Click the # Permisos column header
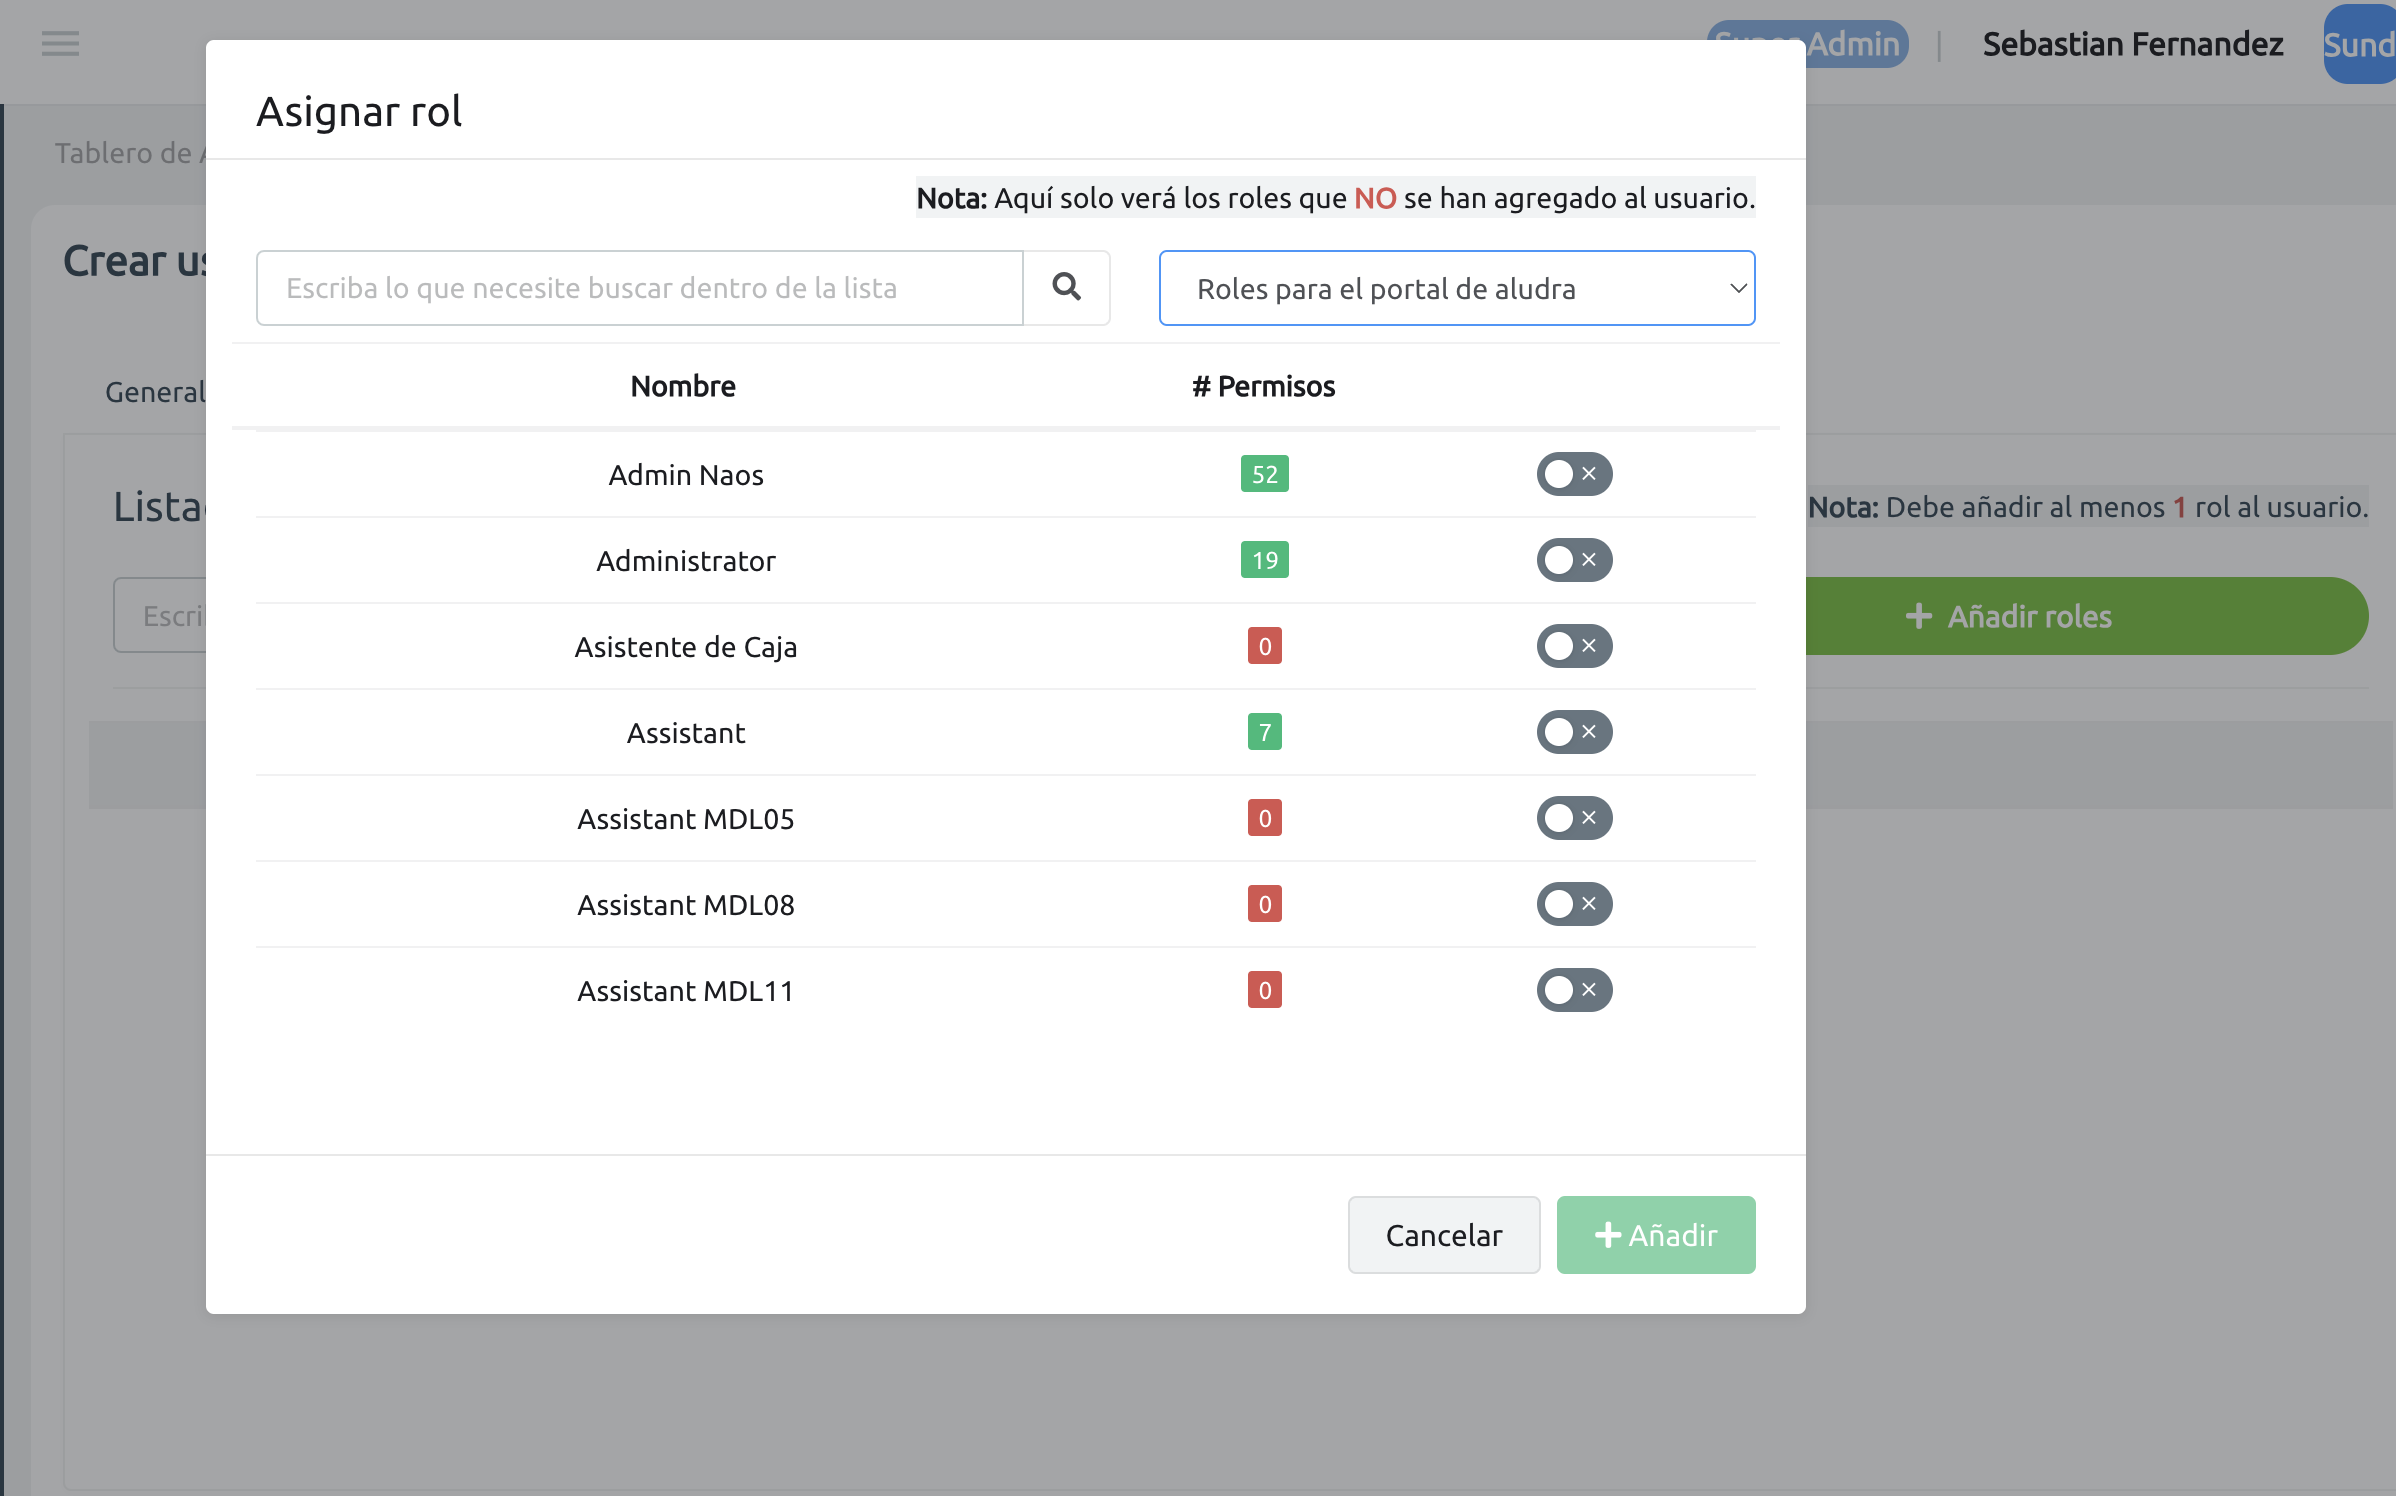The height and width of the screenshot is (1496, 2396). coord(1264,386)
